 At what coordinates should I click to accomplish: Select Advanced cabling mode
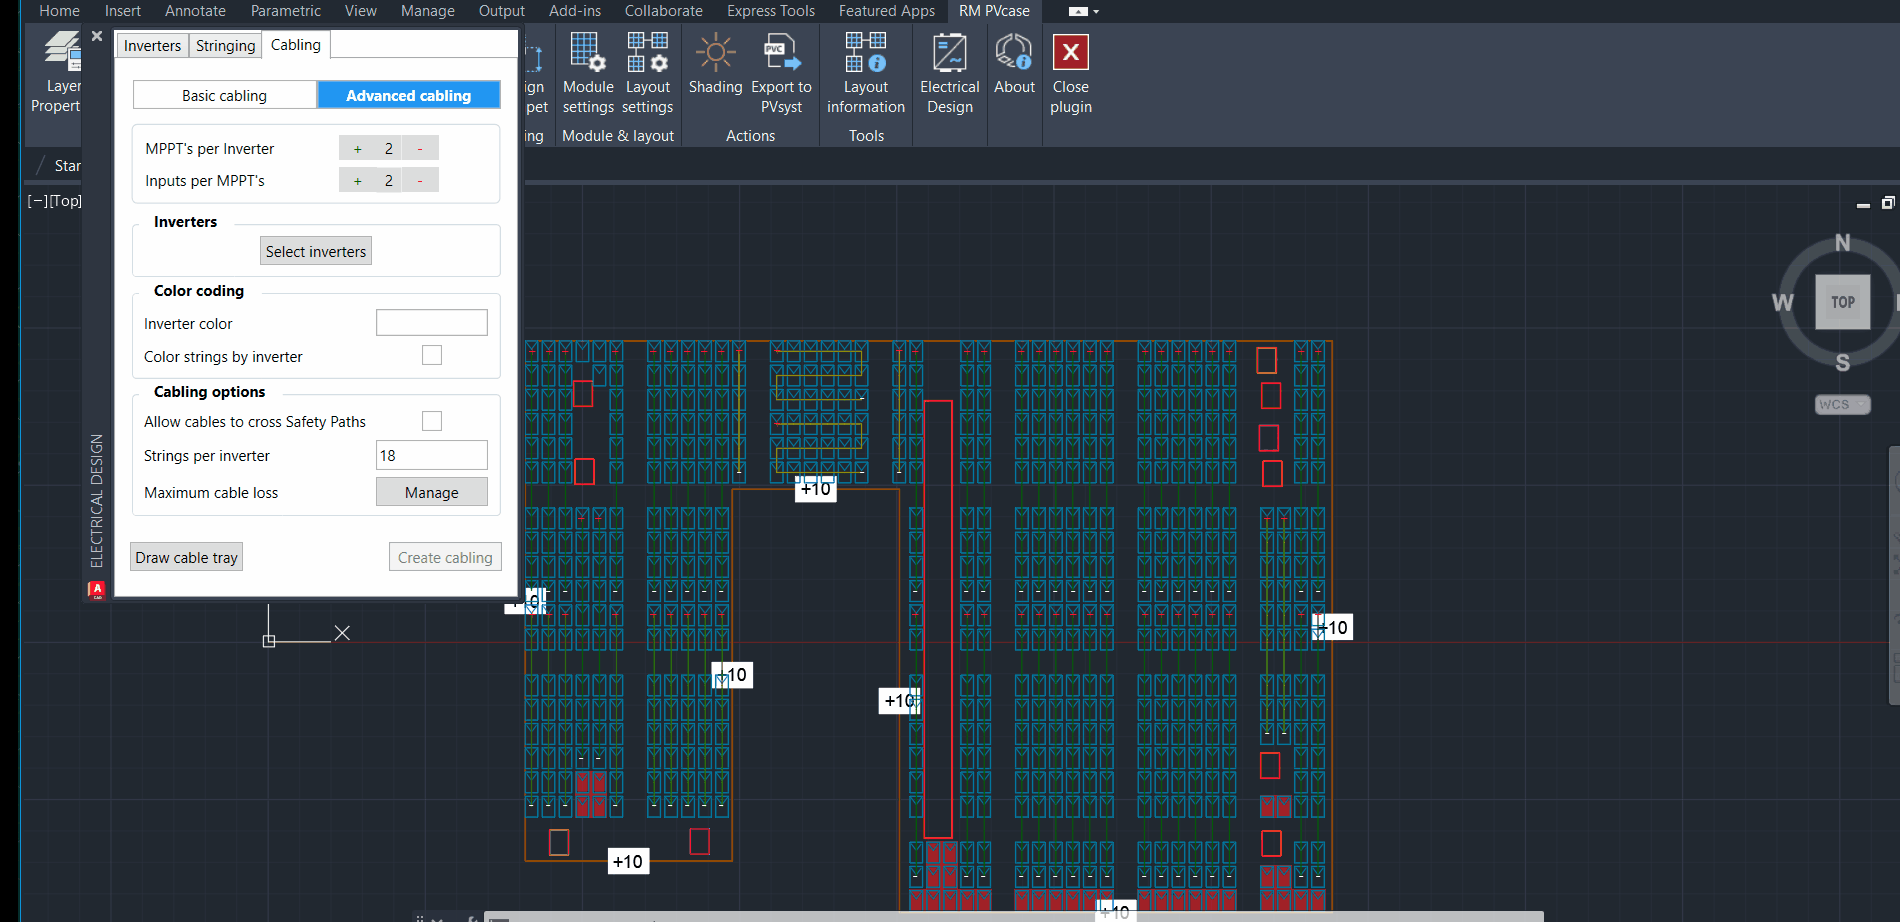coord(408,95)
